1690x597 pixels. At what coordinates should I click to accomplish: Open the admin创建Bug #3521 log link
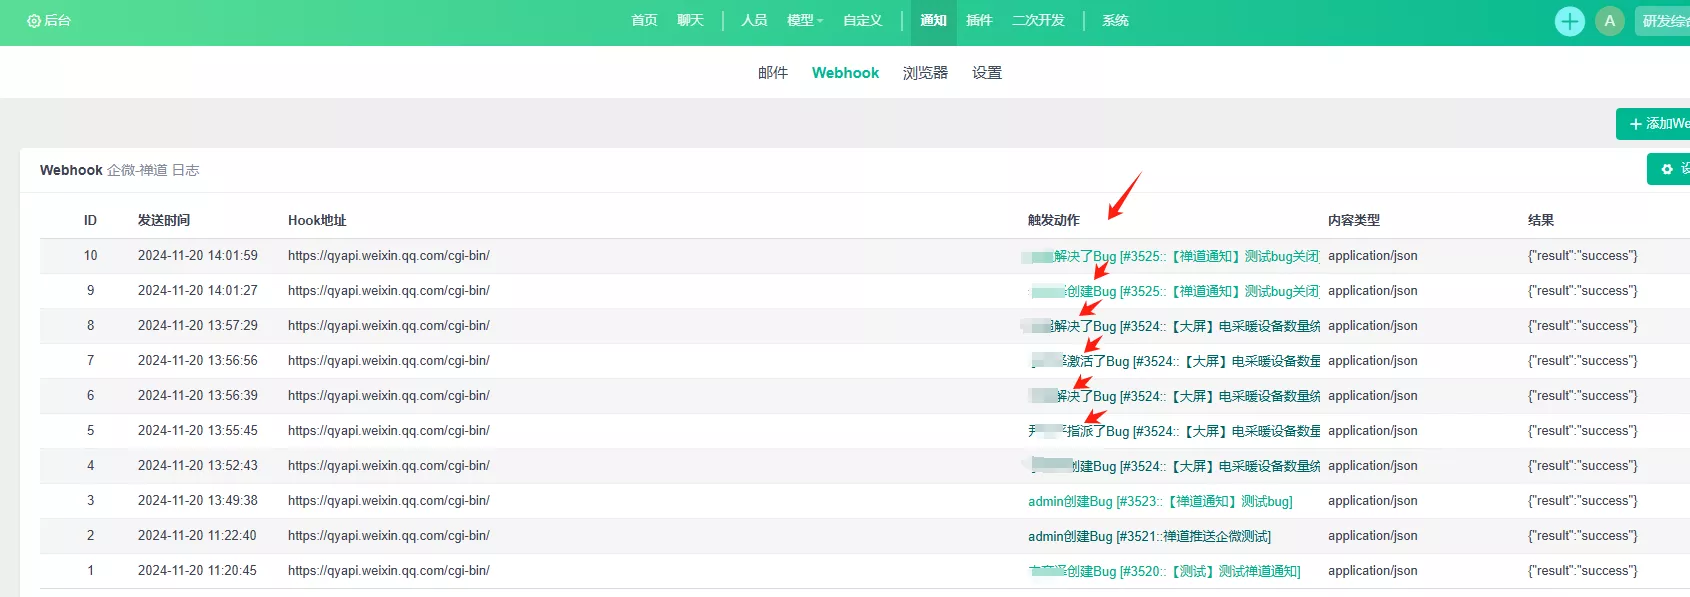pyautogui.click(x=1149, y=536)
